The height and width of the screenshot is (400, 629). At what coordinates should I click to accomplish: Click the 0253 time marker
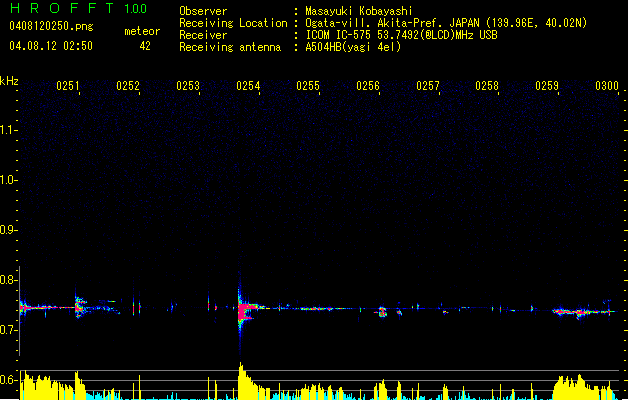[188, 86]
